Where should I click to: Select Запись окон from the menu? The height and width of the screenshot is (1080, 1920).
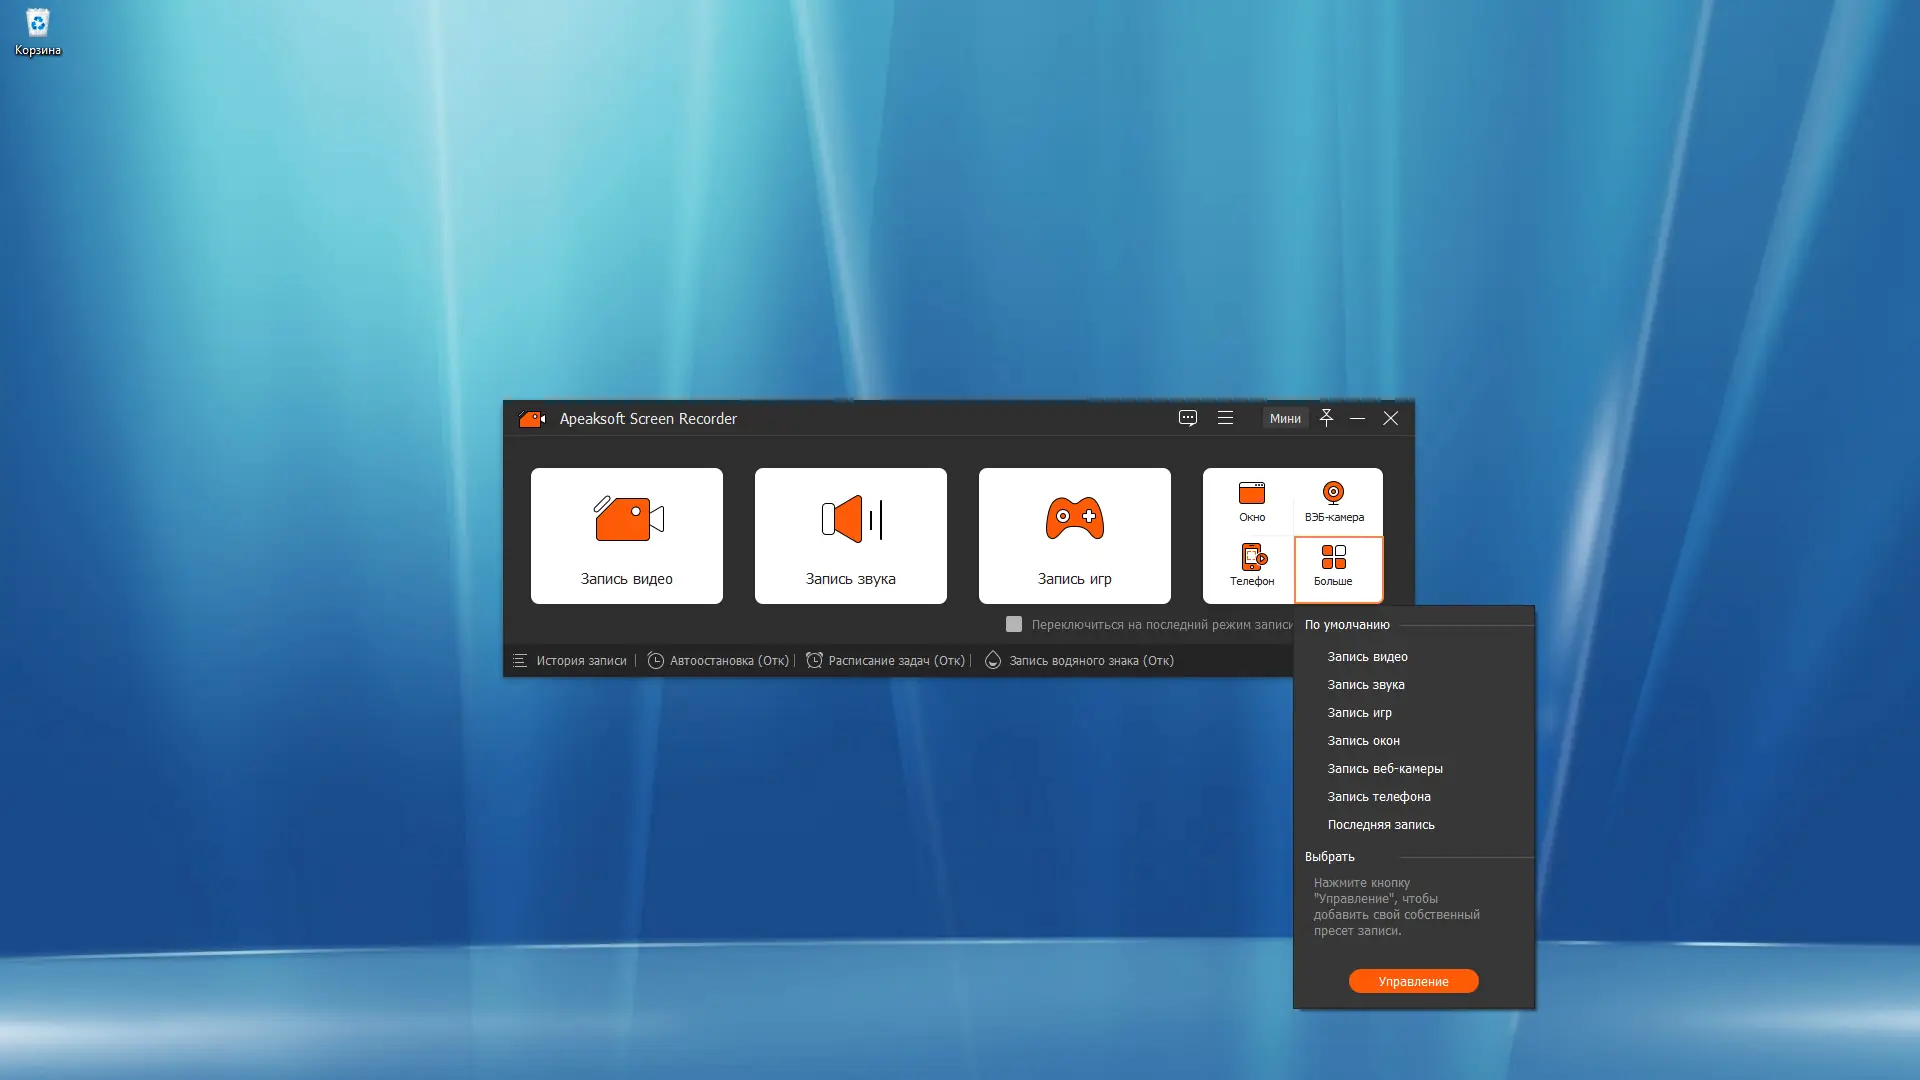(1362, 740)
